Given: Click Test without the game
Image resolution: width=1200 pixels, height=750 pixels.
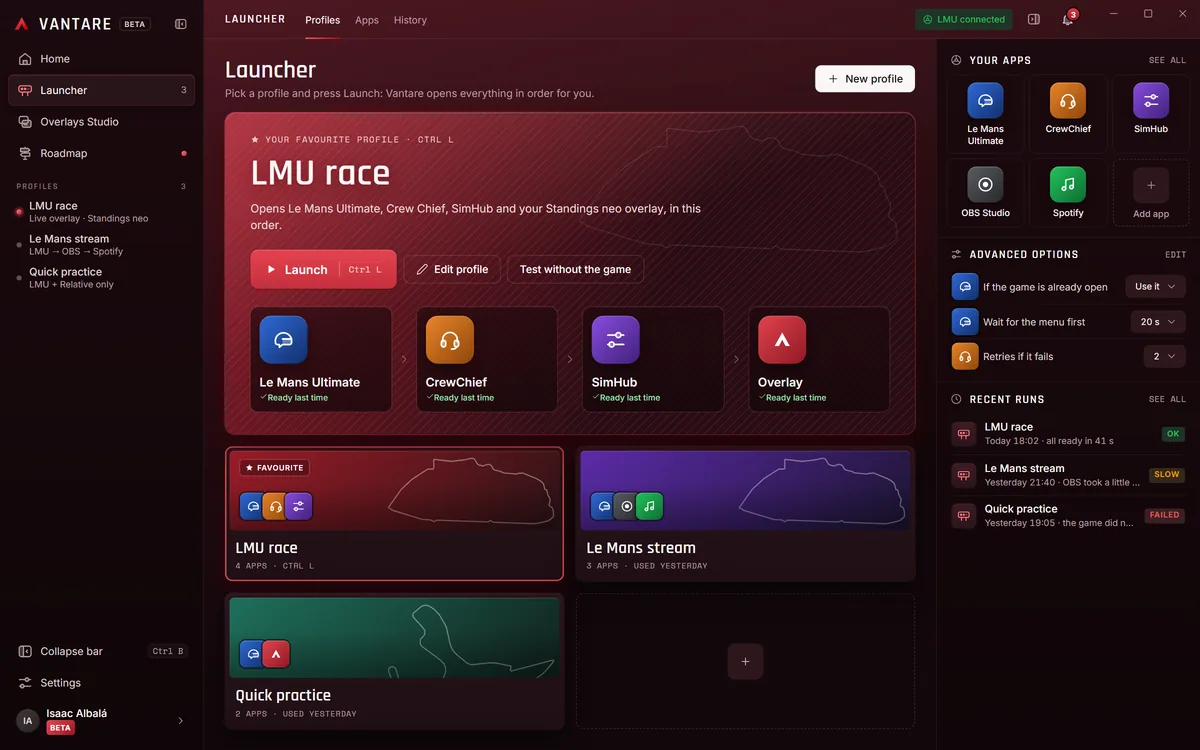Looking at the screenshot, I should click(x=575, y=269).
